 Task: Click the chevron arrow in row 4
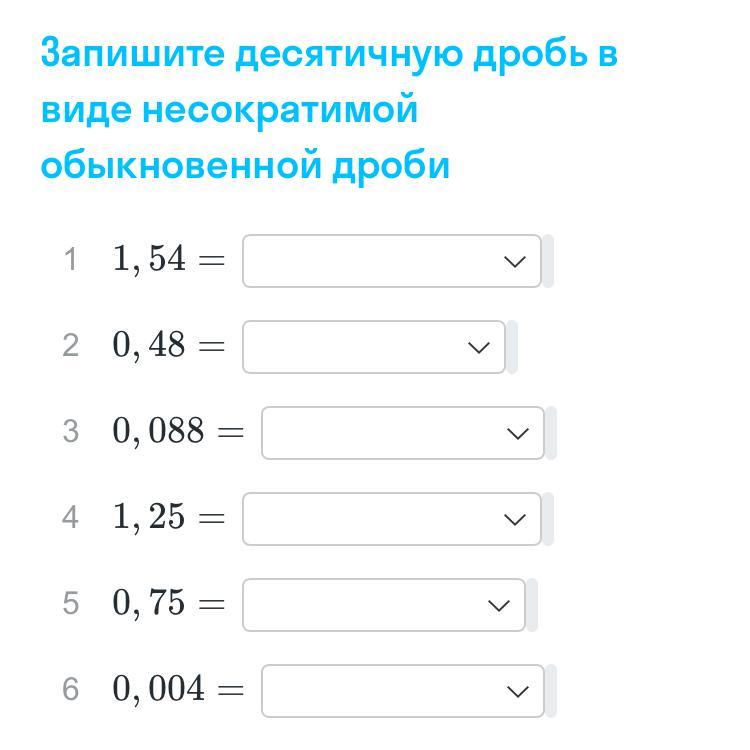coord(515,520)
